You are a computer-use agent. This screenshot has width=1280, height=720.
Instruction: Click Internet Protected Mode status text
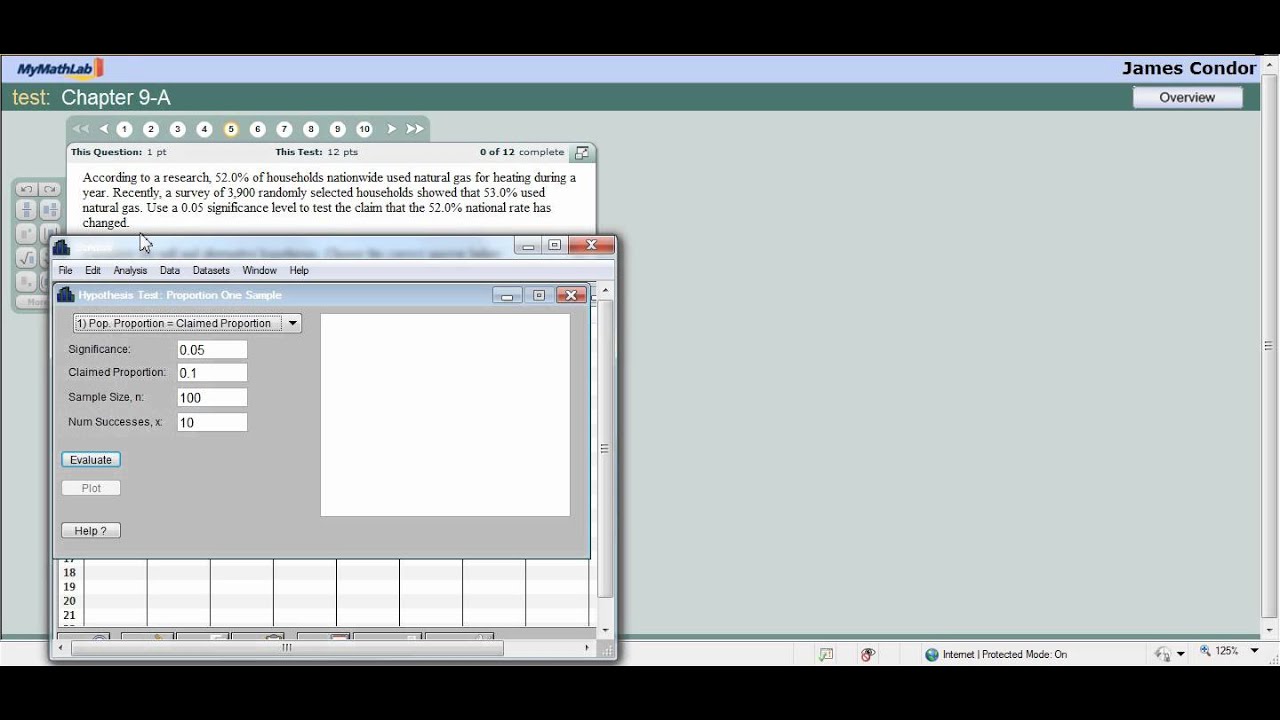point(1004,654)
